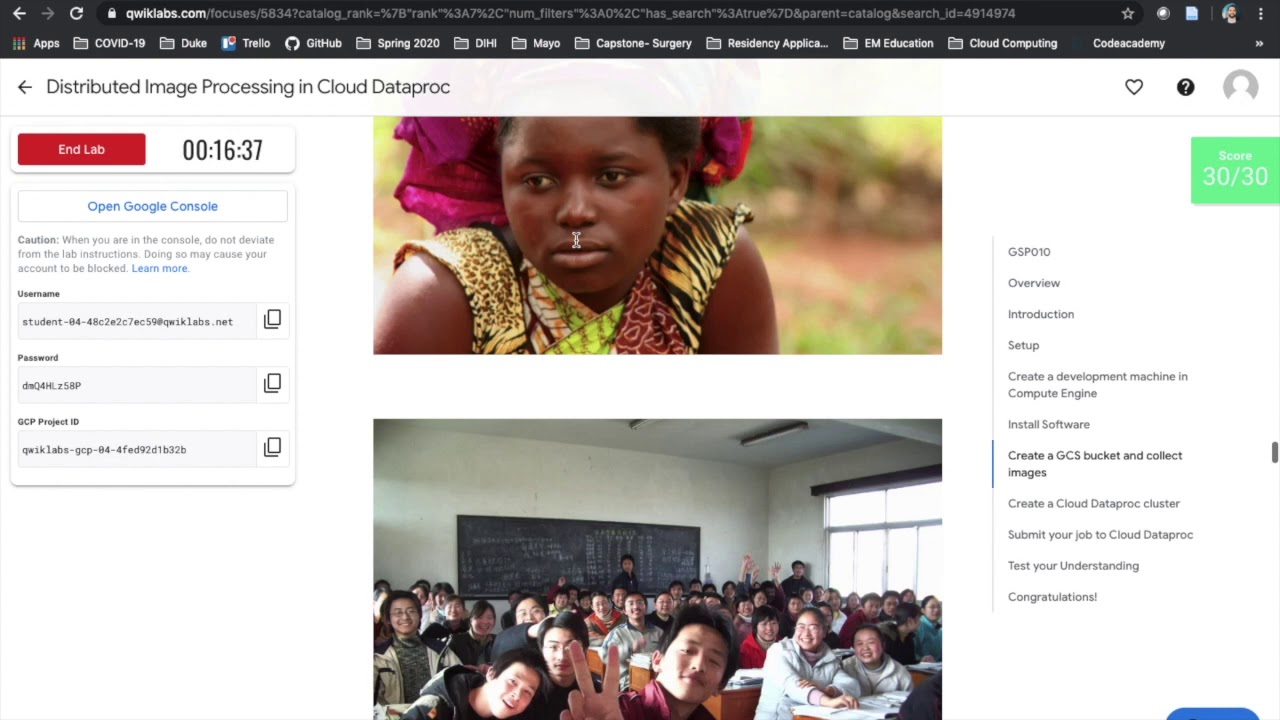Open the COVID-19 bookmarks folder
1280x720 pixels.
[109, 44]
